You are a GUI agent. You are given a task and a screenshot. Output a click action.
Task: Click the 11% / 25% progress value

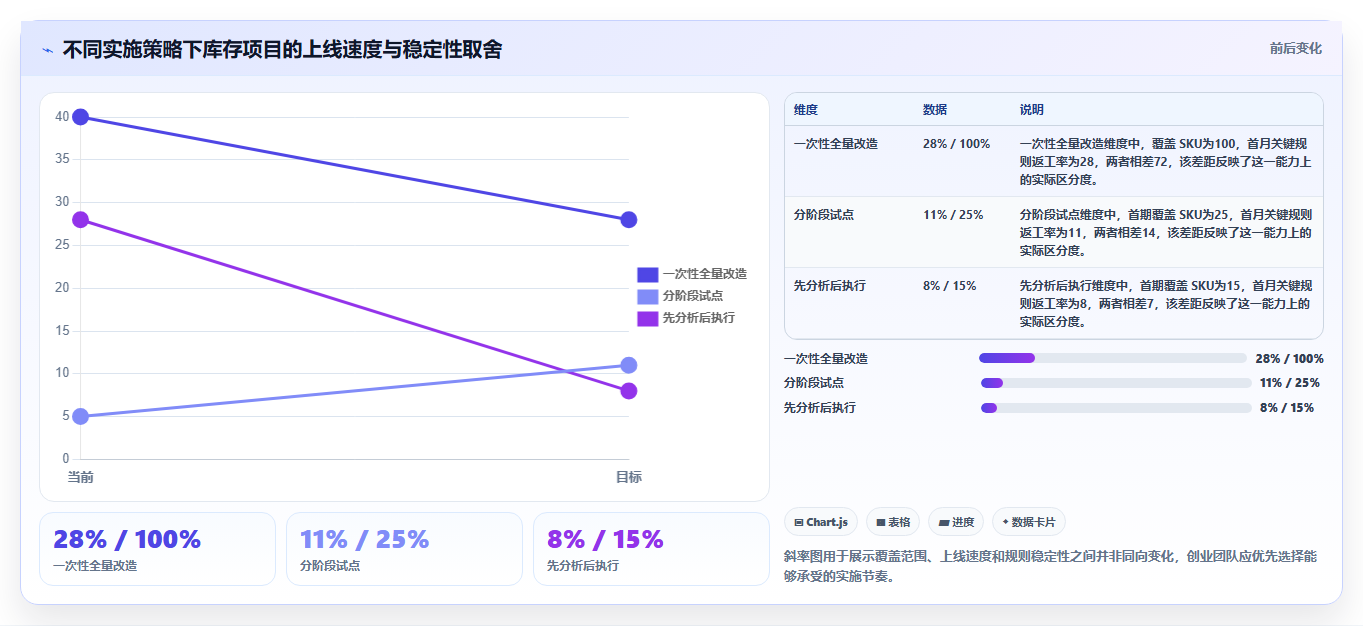(x=1290, y=383)
